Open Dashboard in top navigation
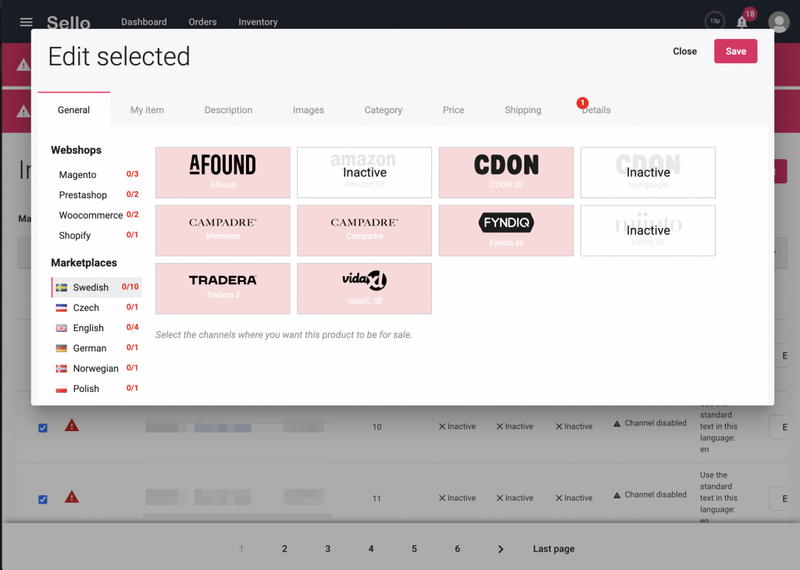The image size is (800, 570). [x=144, y=22]
